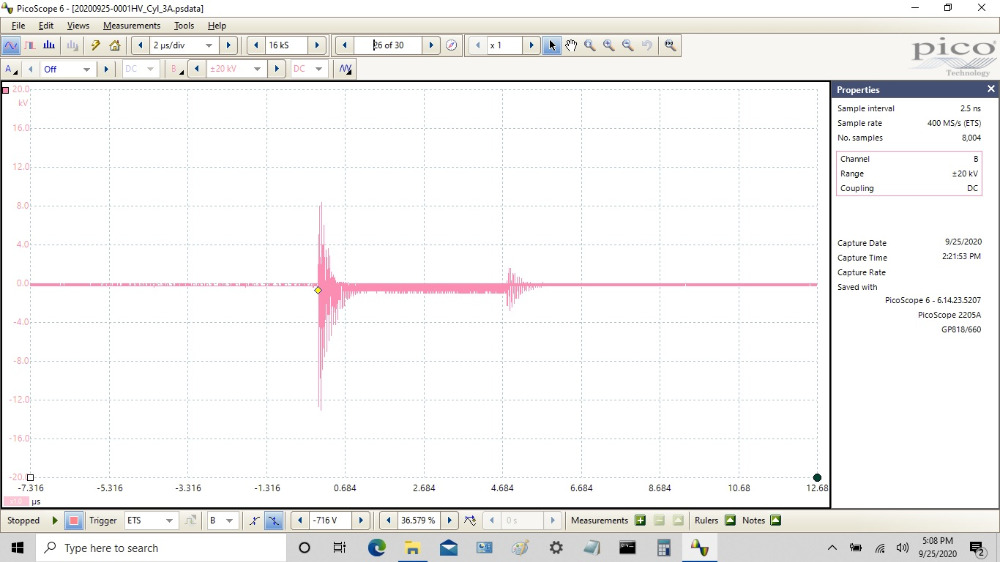This screenshot has height=562, width=1000.
Task: Expand the Trigger mode ETS dropdown
Action: 169,520
